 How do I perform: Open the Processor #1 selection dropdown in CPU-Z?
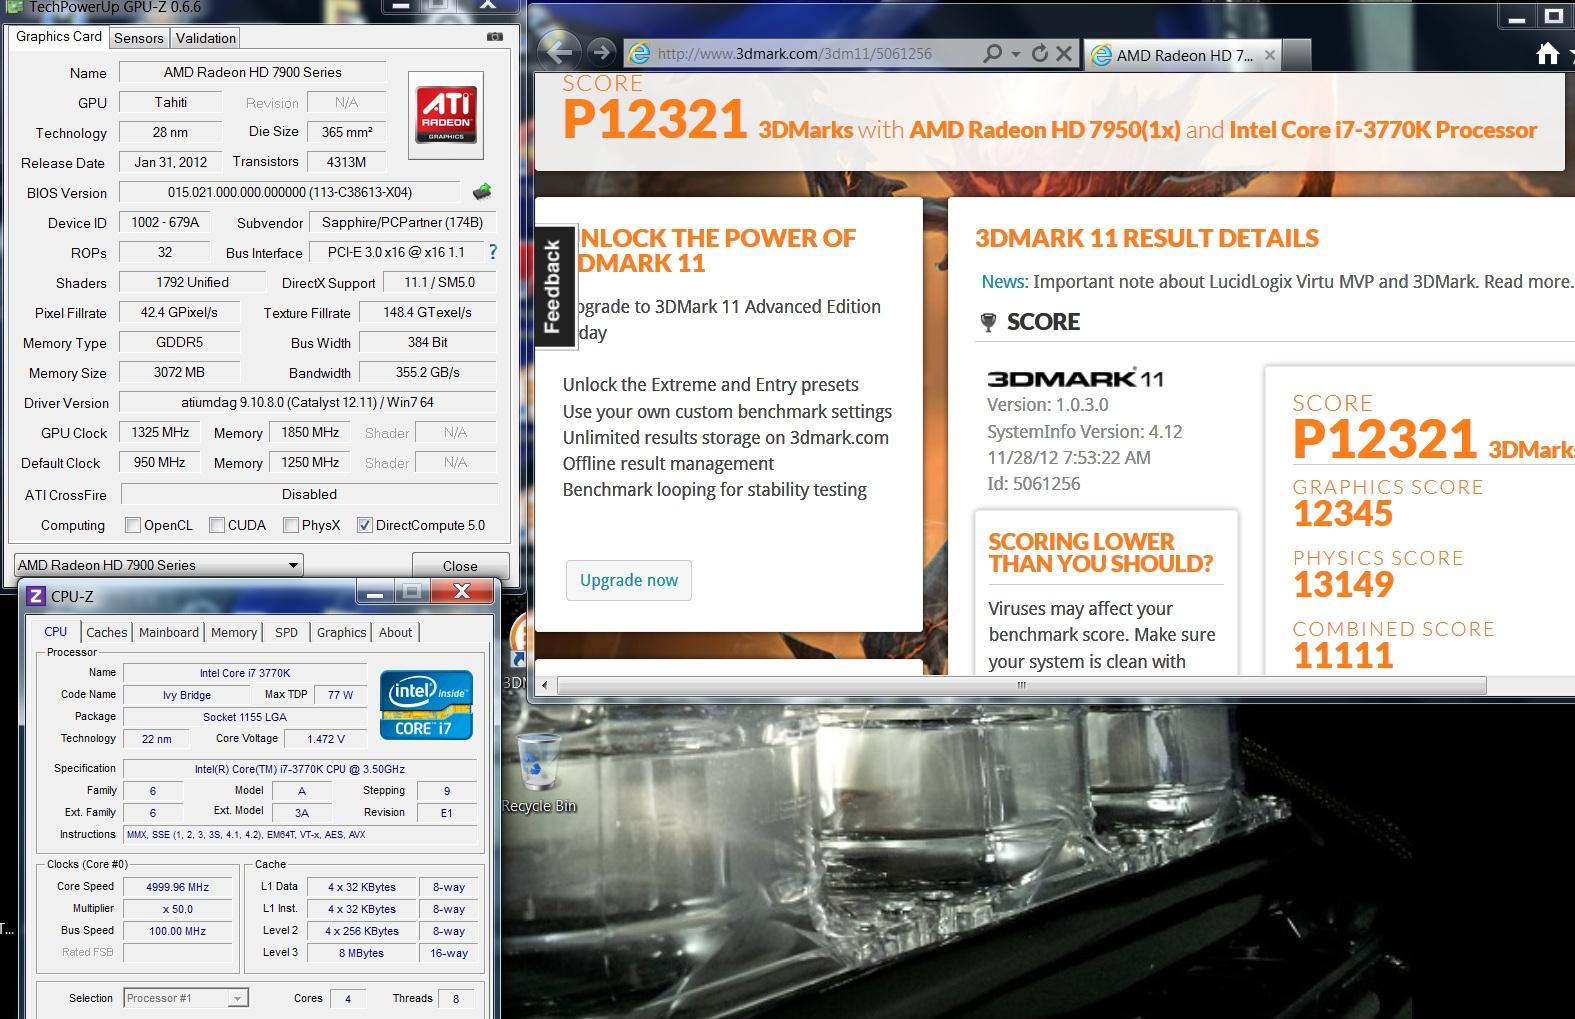click(x=186, y=998)
